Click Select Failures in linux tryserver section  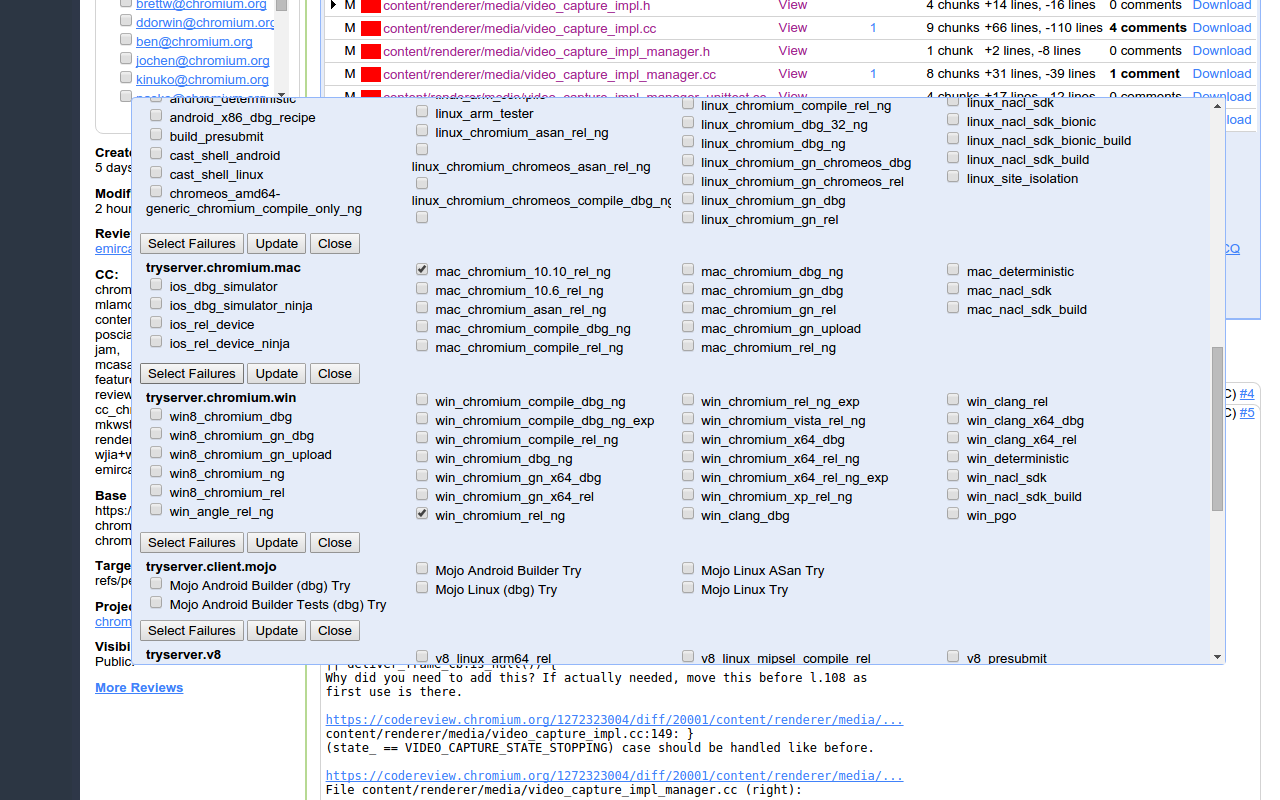[x=192, y=244]
